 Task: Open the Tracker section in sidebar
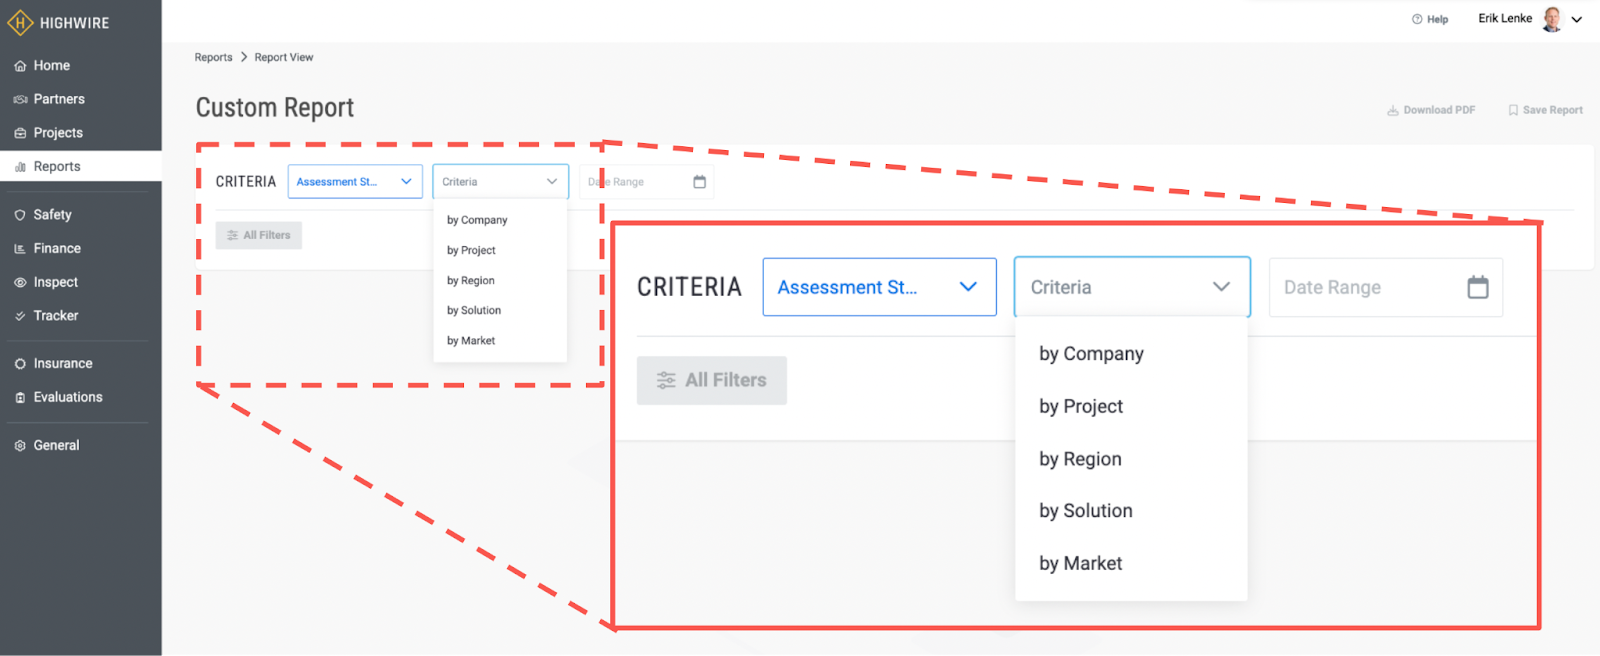[x=55, y=316]
